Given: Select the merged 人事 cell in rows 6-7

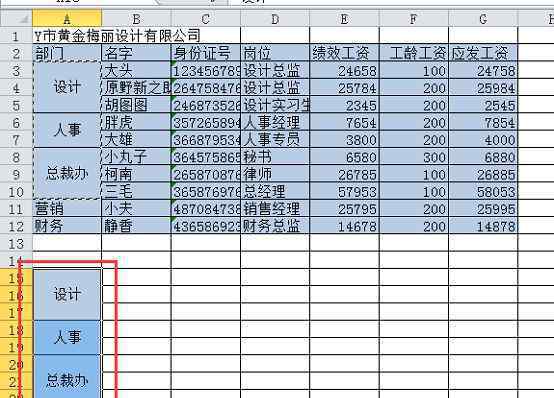Looking at the screenshot, I should pos(67,130).
